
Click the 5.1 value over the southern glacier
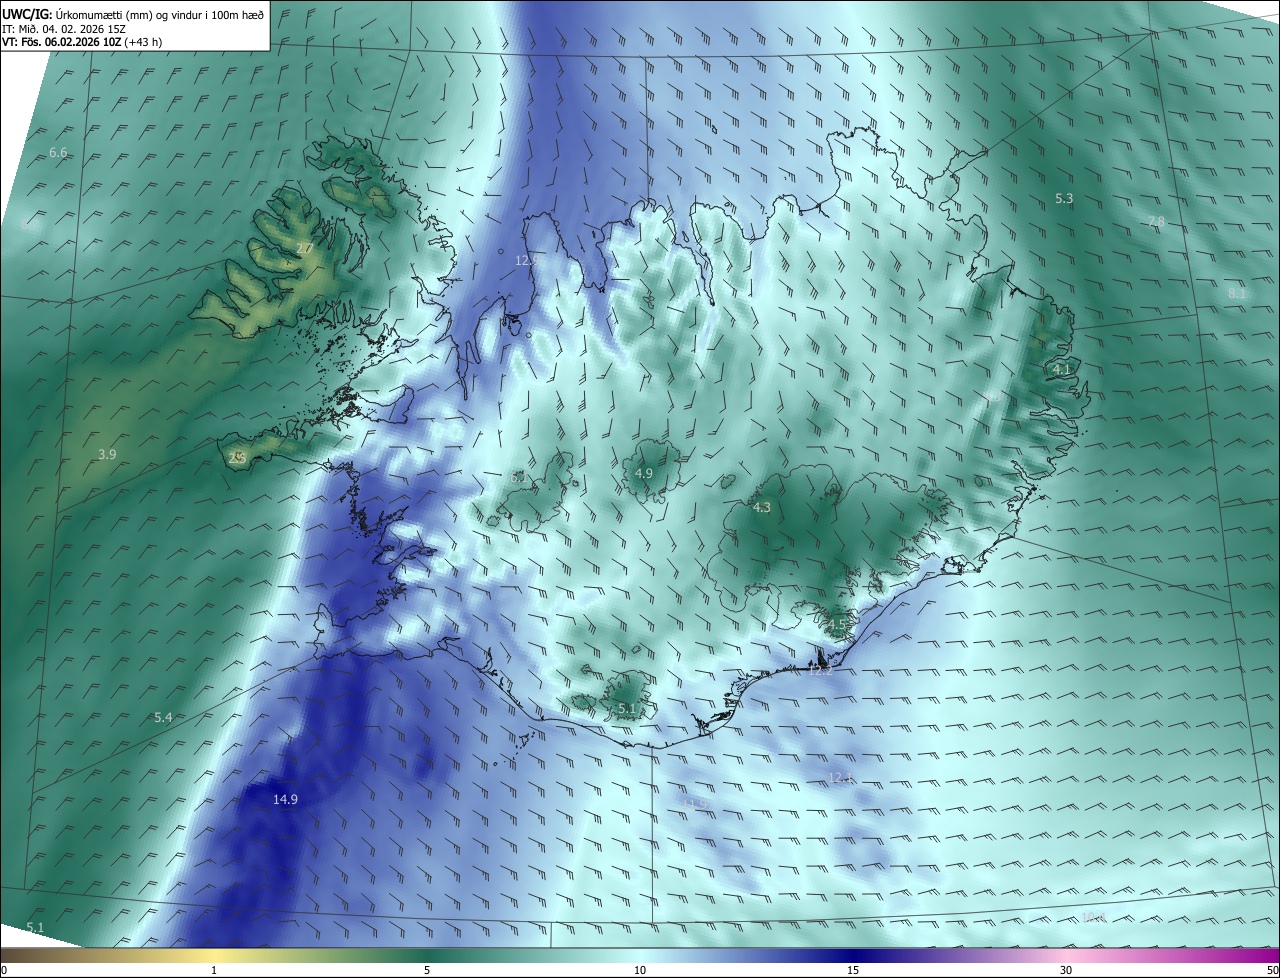click(627, 708)
